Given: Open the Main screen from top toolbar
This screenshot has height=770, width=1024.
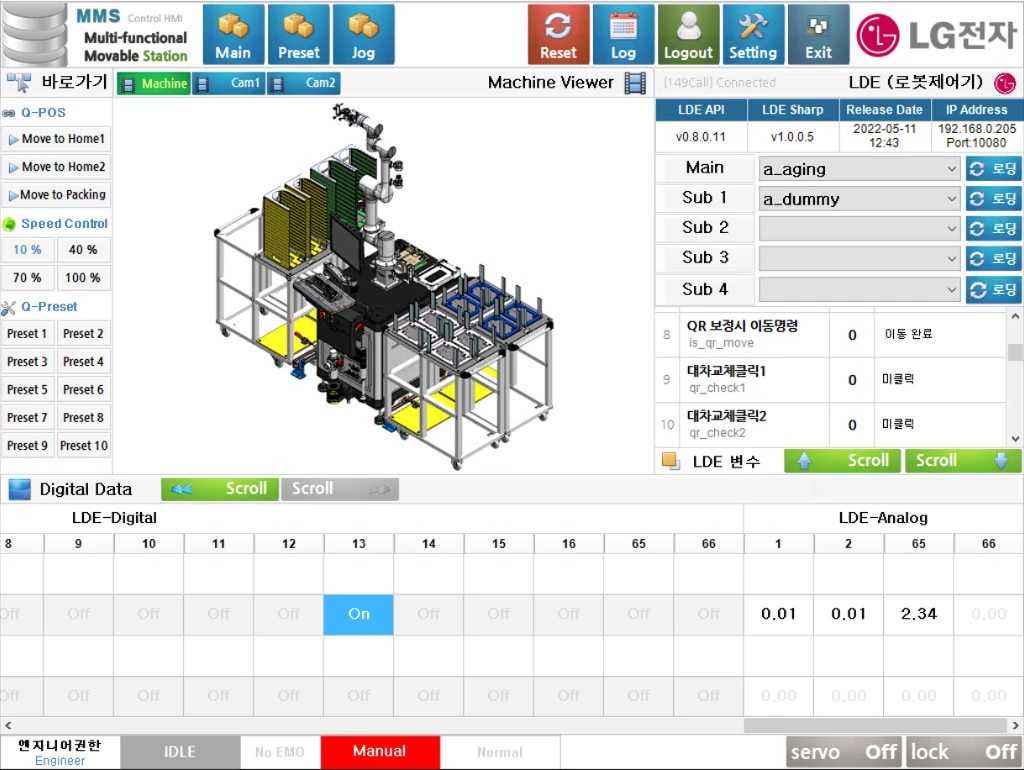Looking at the screenshot, I should pos(233,35).
